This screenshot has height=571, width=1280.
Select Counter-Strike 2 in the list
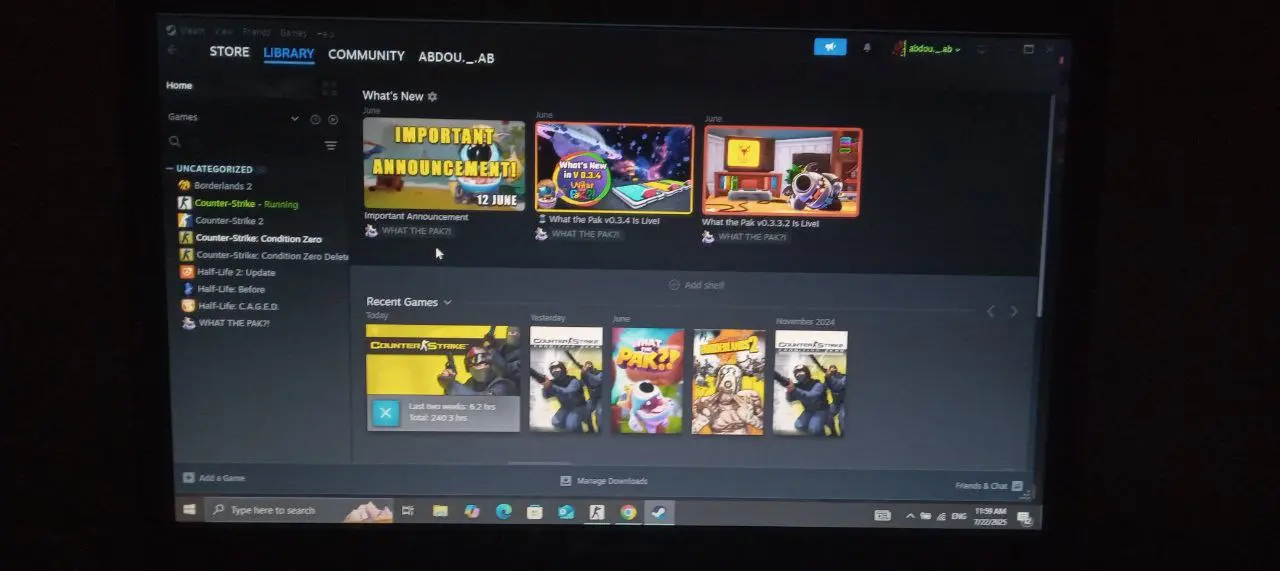tap(229, 221)
